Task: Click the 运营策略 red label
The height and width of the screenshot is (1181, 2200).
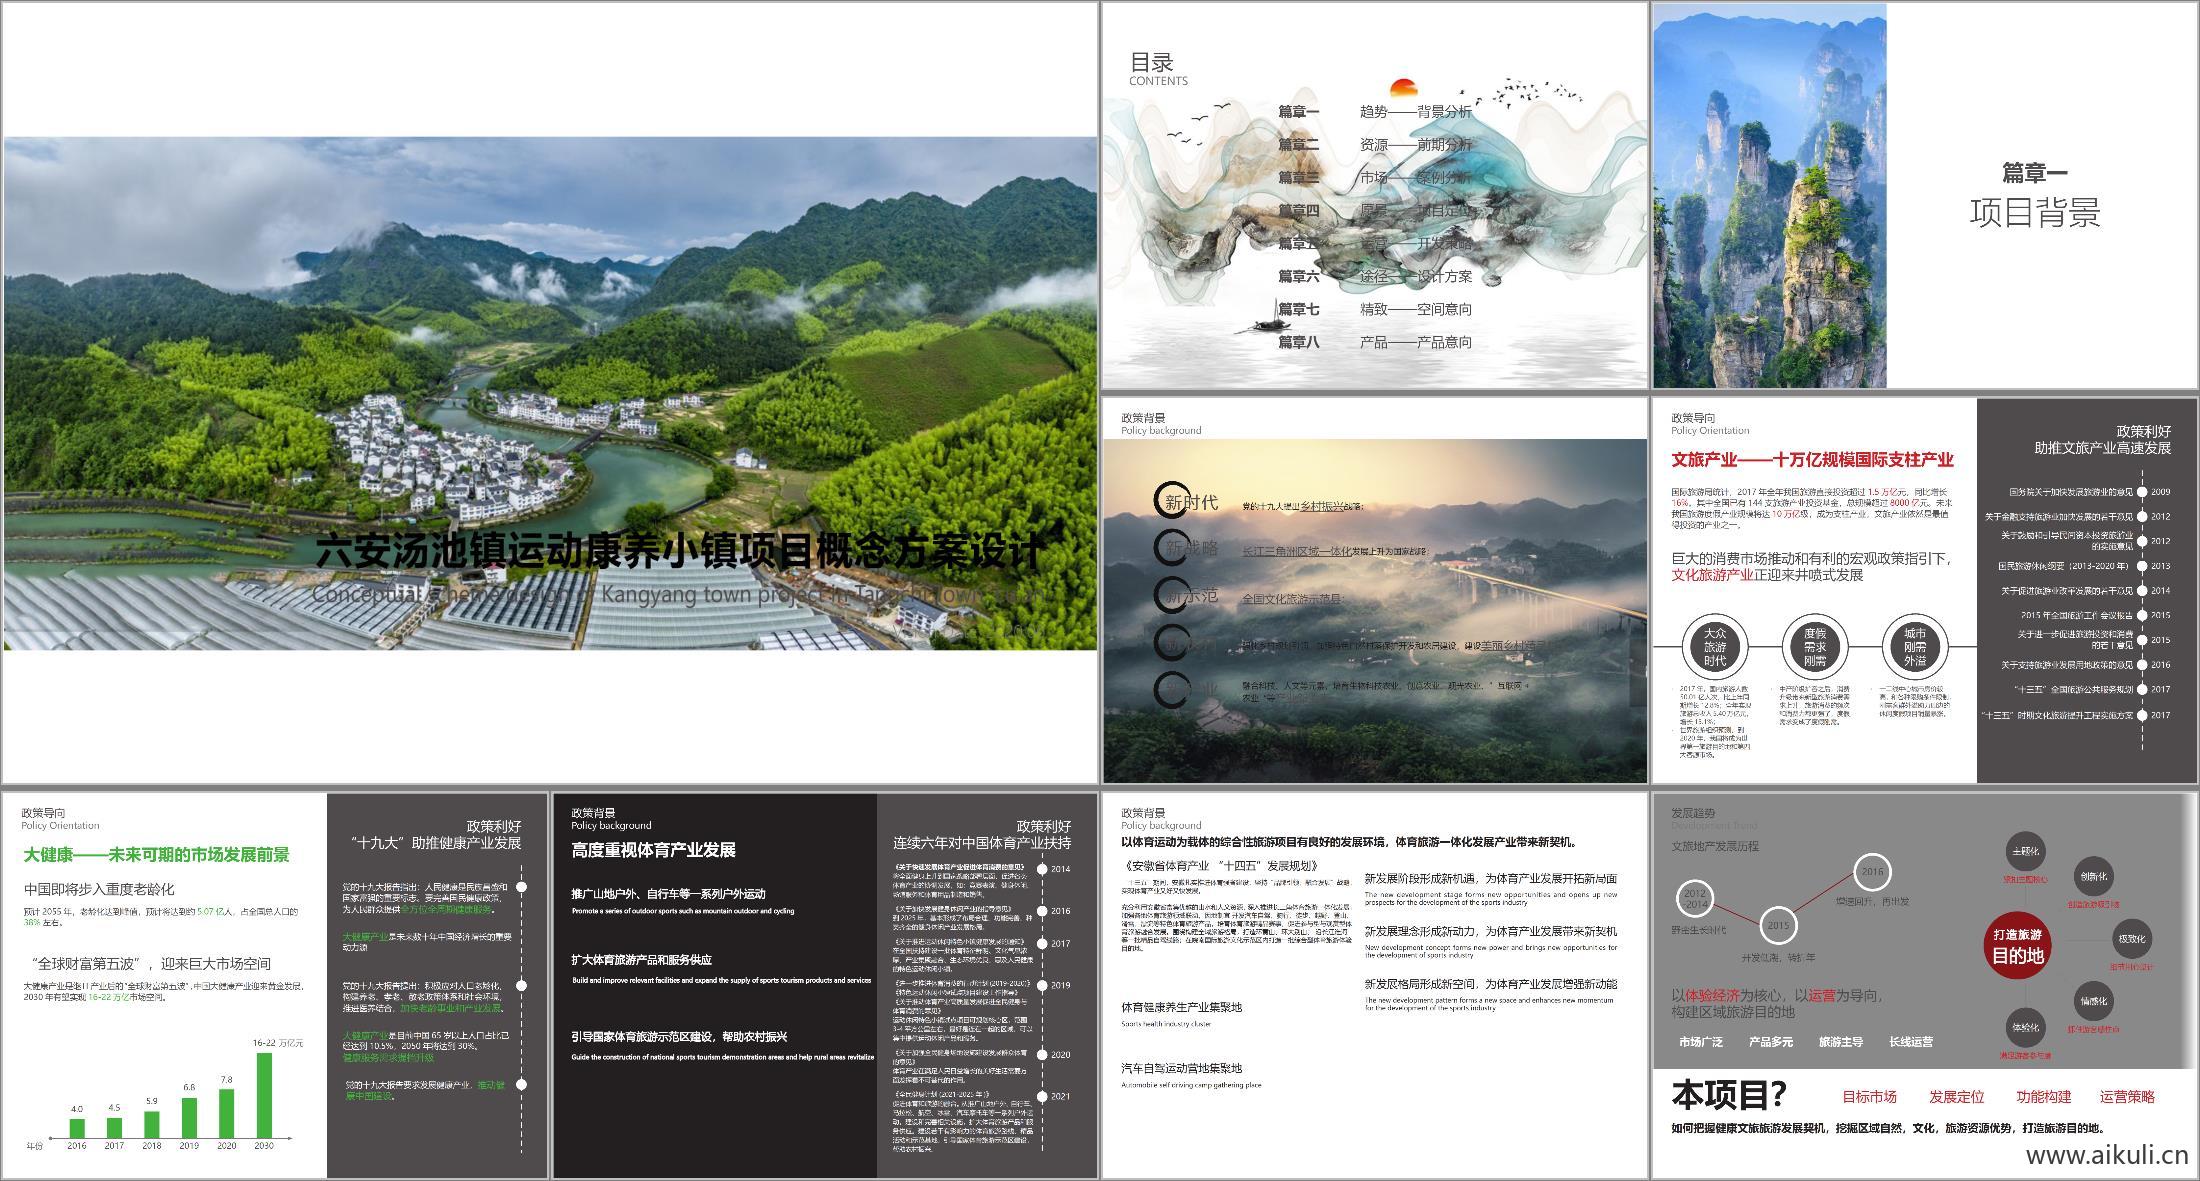Action: coord(2127,1097)
